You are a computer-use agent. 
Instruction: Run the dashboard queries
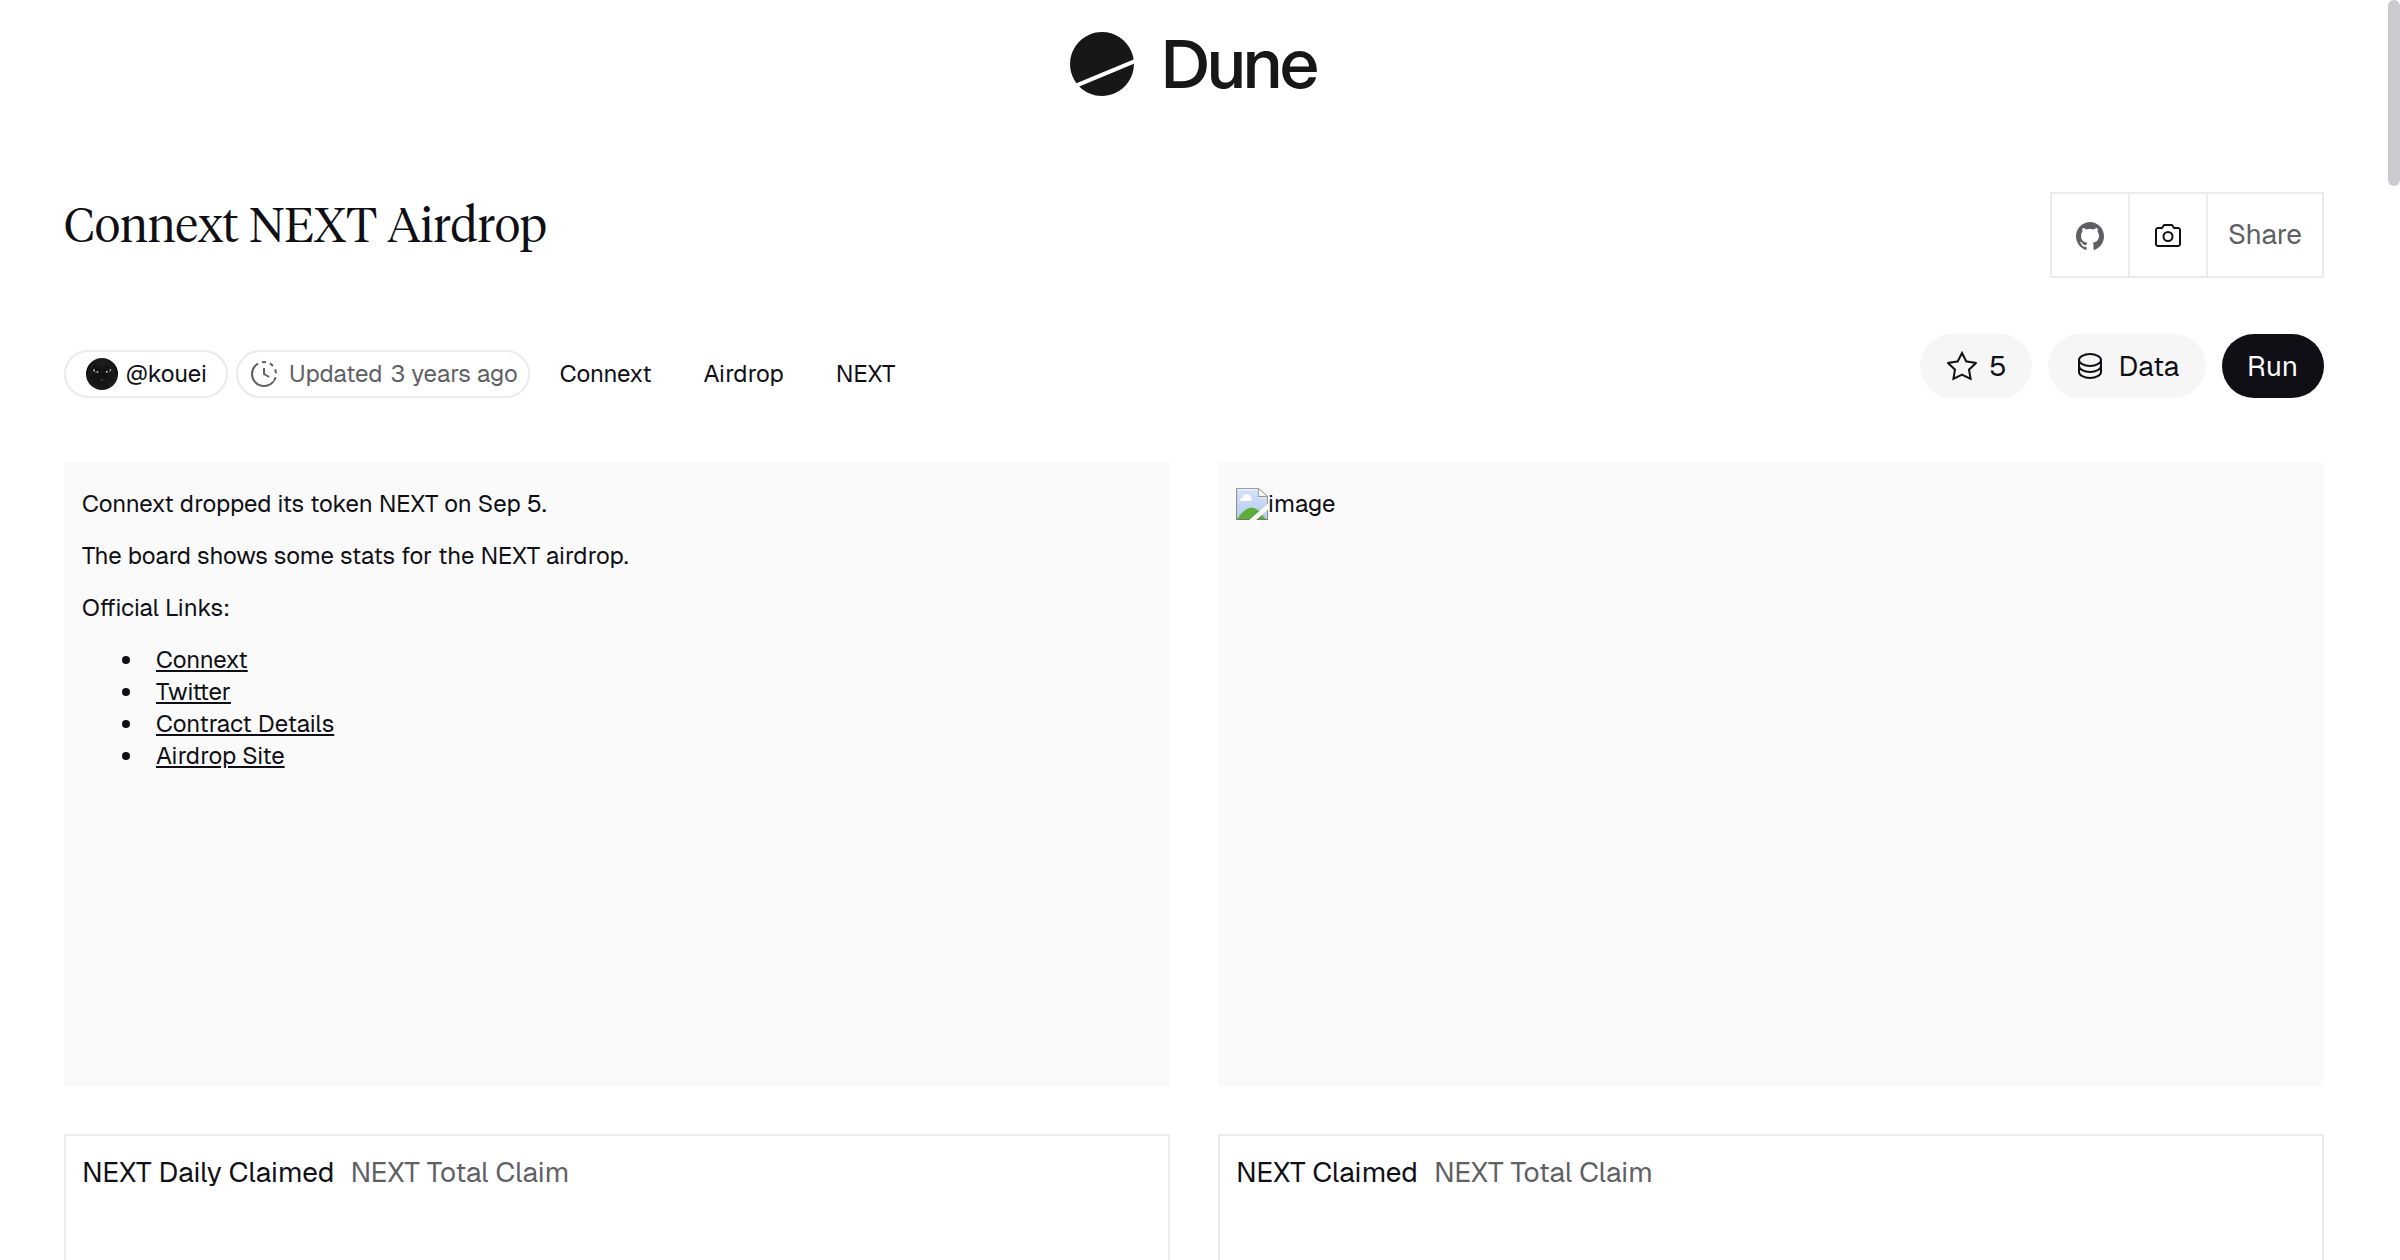pos(2271,366)
